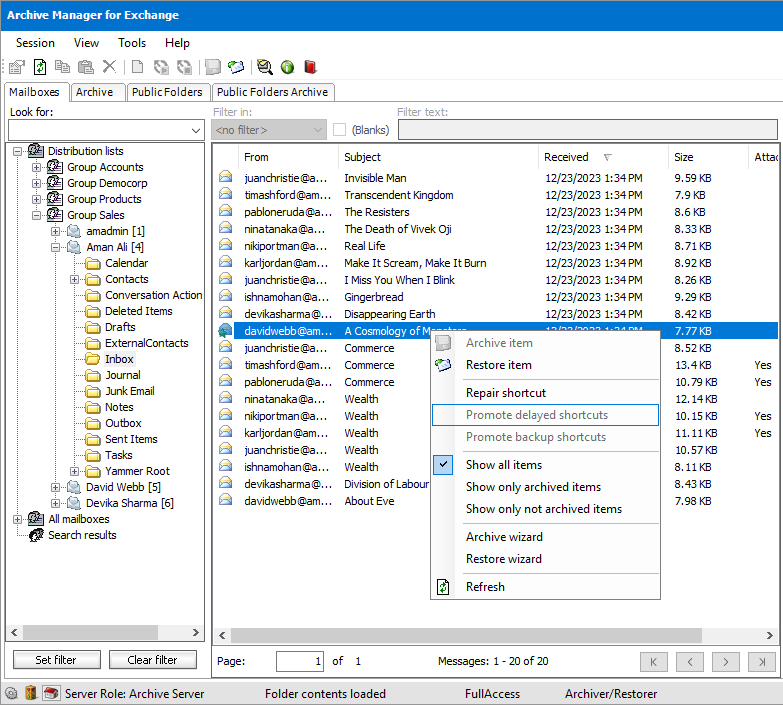Collapse the Aman Ali [4] mailbox

click(x=55, y=247)
